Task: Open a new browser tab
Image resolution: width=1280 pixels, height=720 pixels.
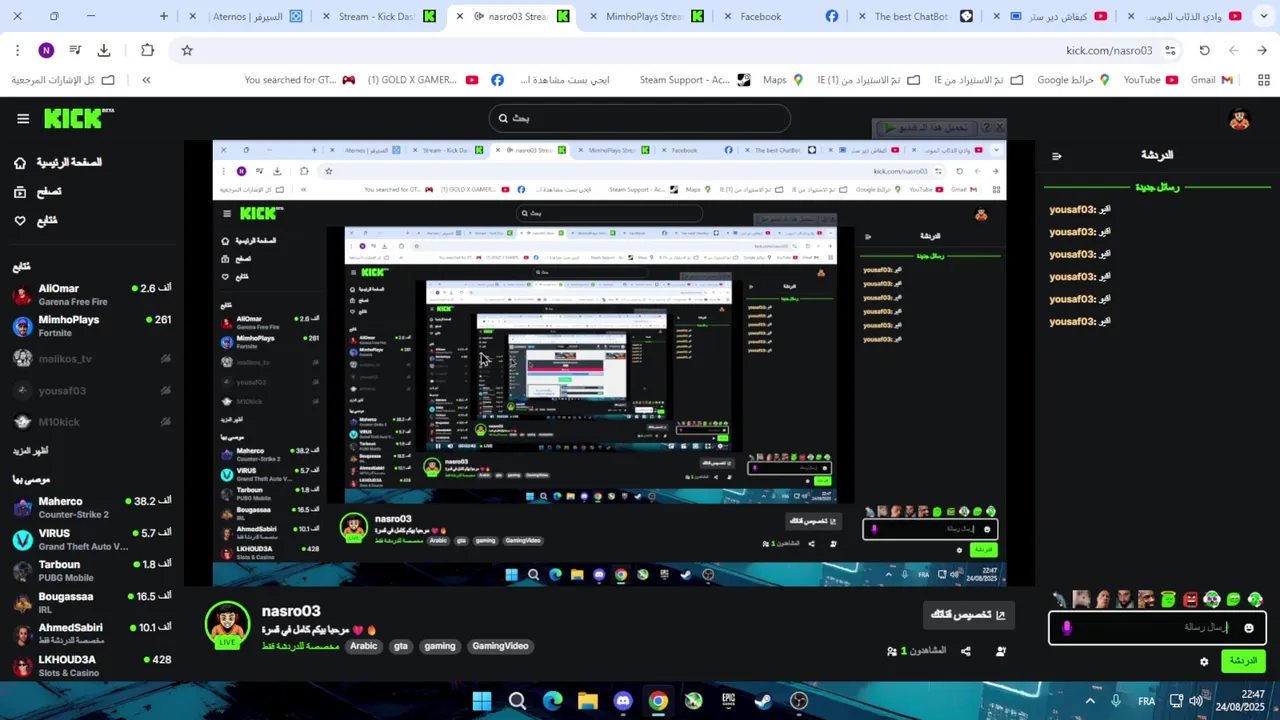Action: click(x=164, y=16)
